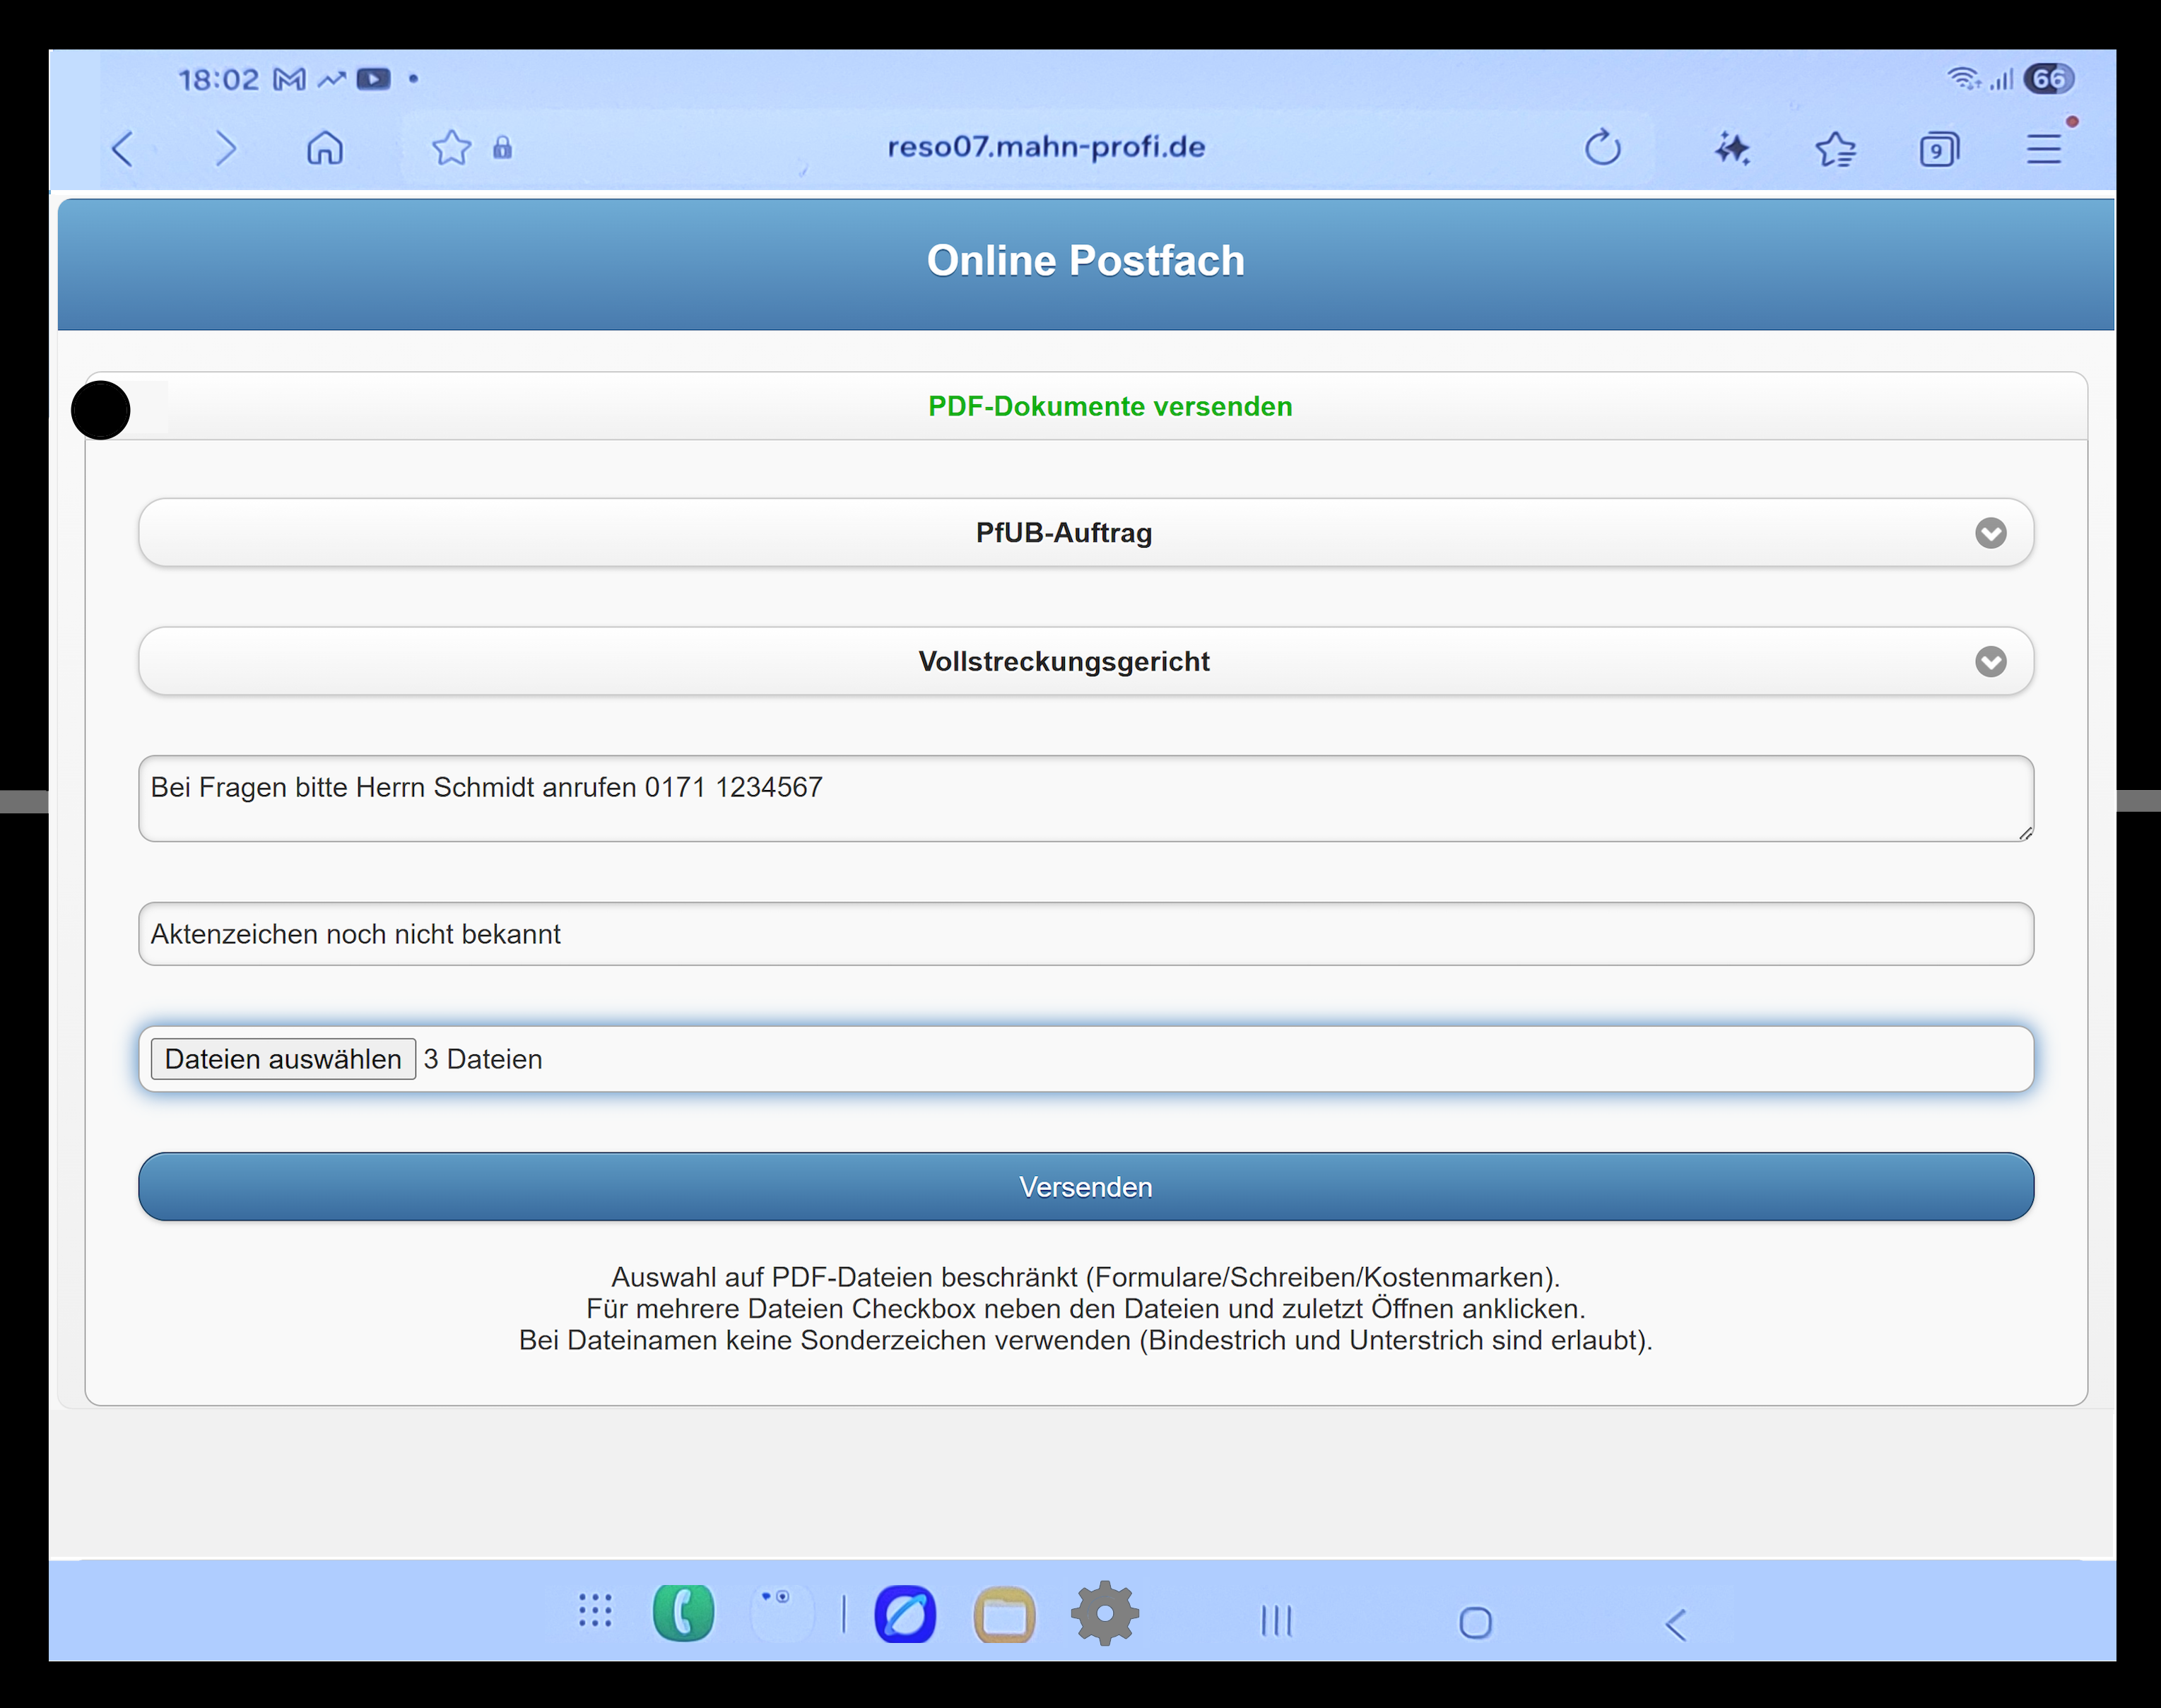The image size is (2161, 1708).
Task: Click the Vollstreckungsgericht dropdown chevron arrow
Action: [1990, 661]
